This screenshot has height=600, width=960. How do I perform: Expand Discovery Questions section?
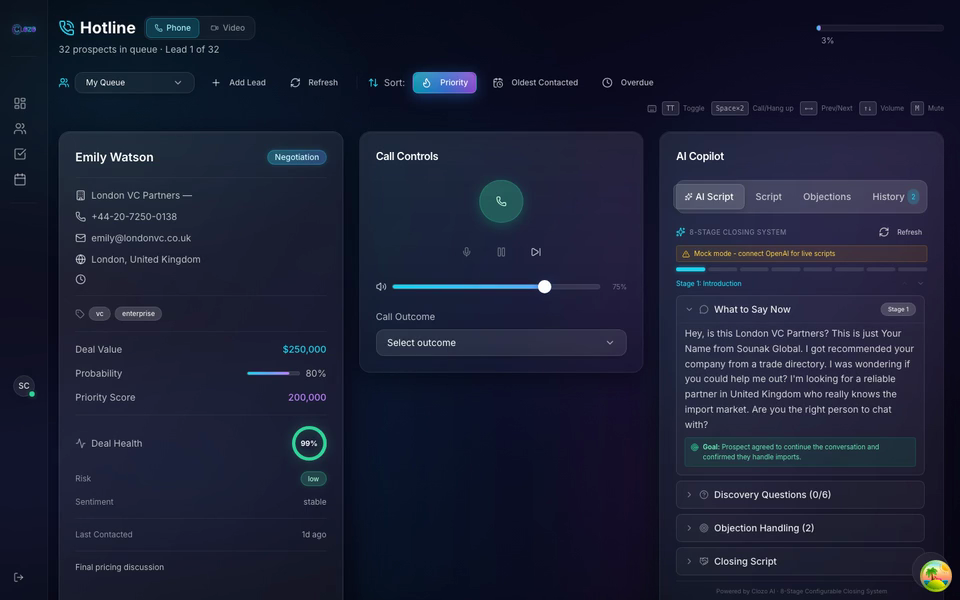pyautogui.click(x=800, y=494)
